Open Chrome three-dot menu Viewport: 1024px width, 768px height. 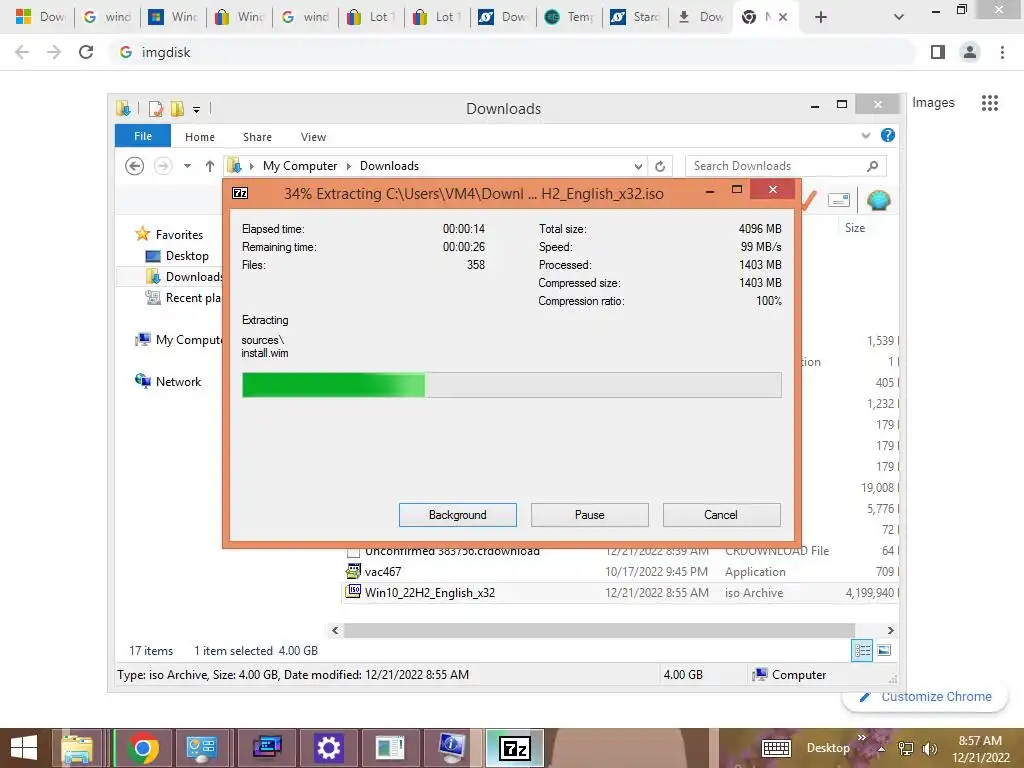pos(1002,52)
